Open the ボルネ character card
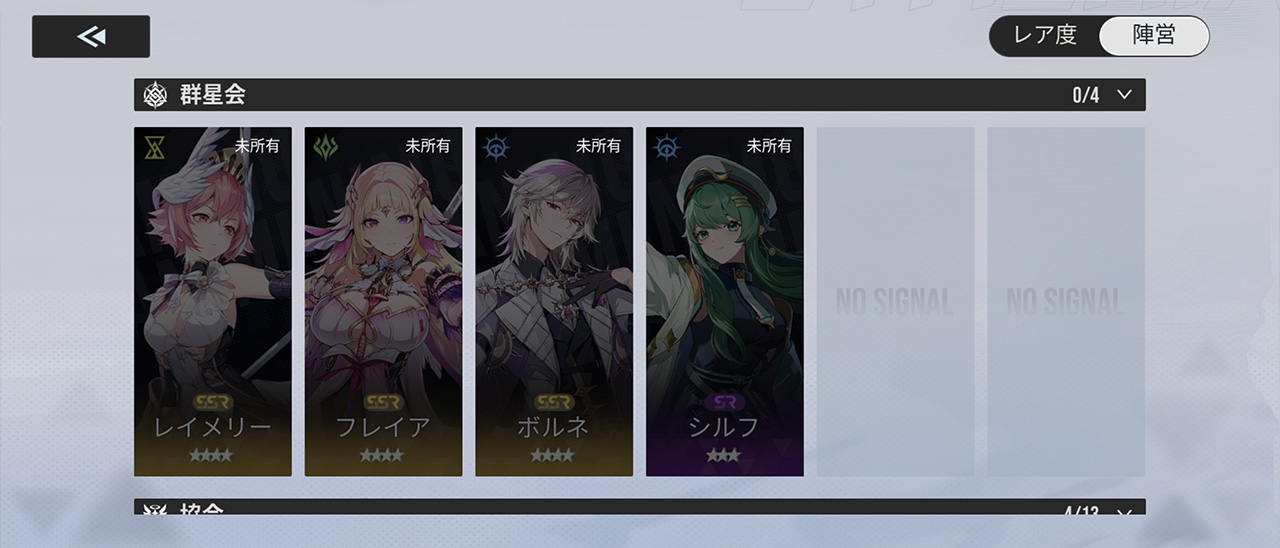The height and width of the screenshot is (548, 1280). 554,301
